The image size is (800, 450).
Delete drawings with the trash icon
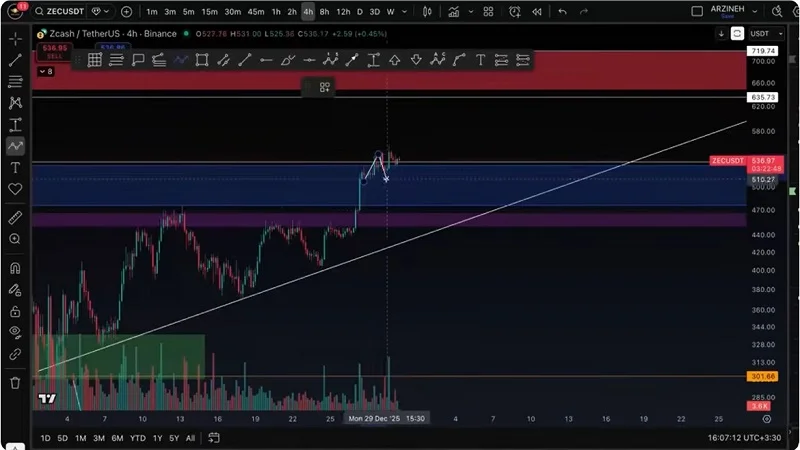click(x=15, y=382)
